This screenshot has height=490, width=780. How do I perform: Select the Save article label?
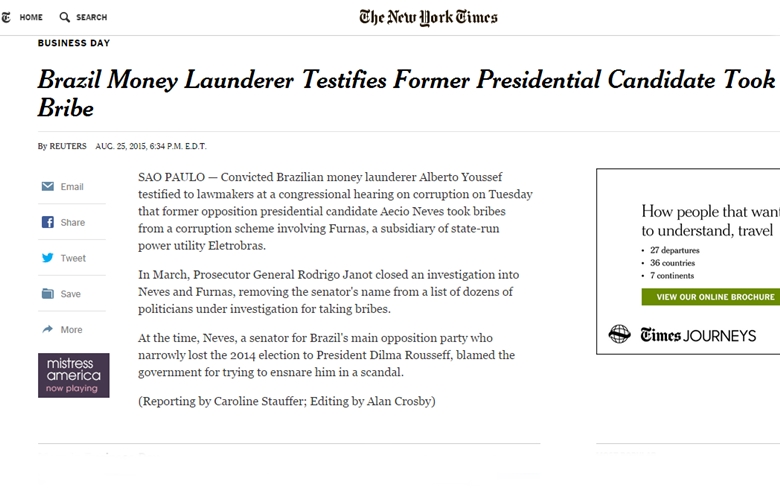70,294
